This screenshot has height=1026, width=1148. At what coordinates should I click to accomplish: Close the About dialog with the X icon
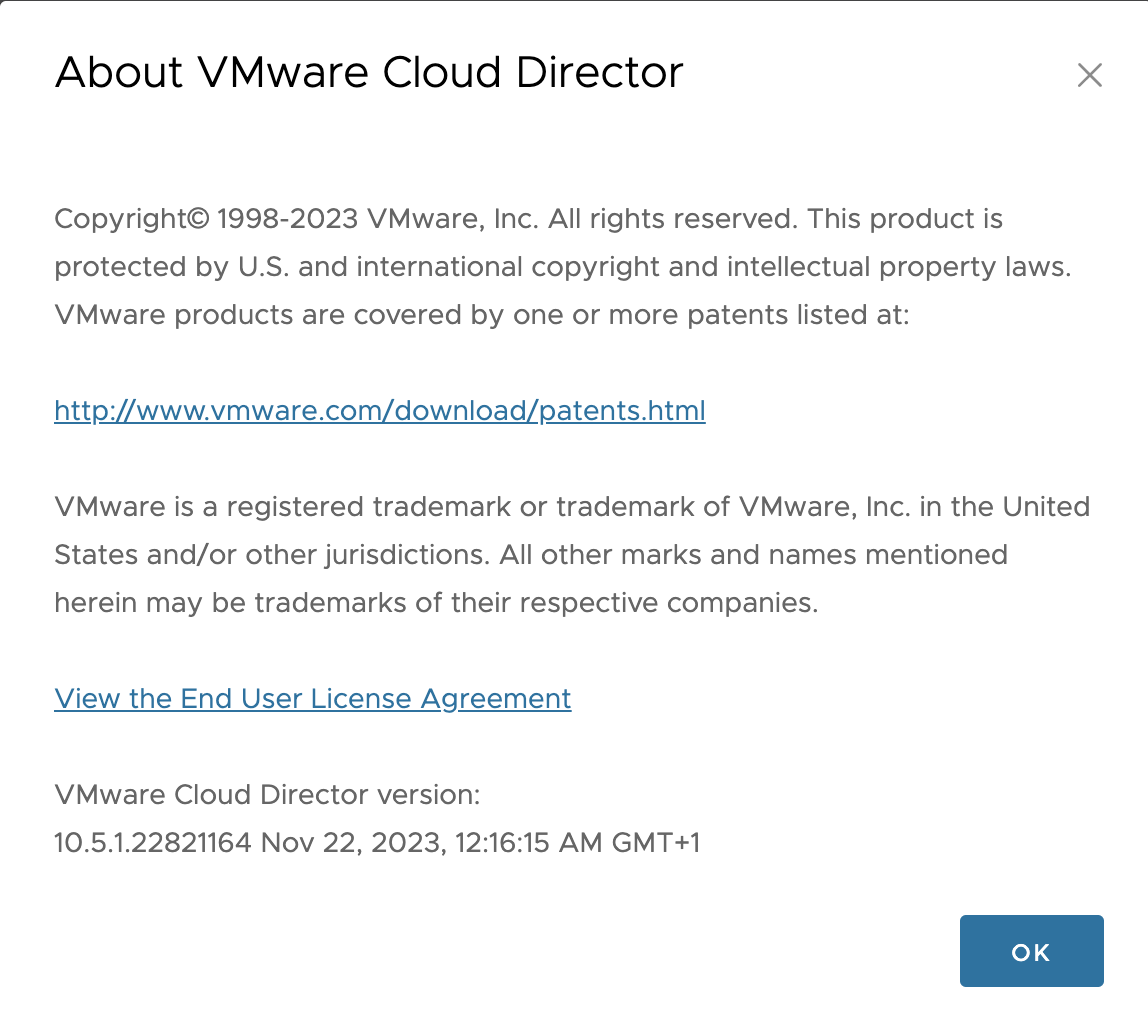pyautogui.click(x=1089, y=75)
